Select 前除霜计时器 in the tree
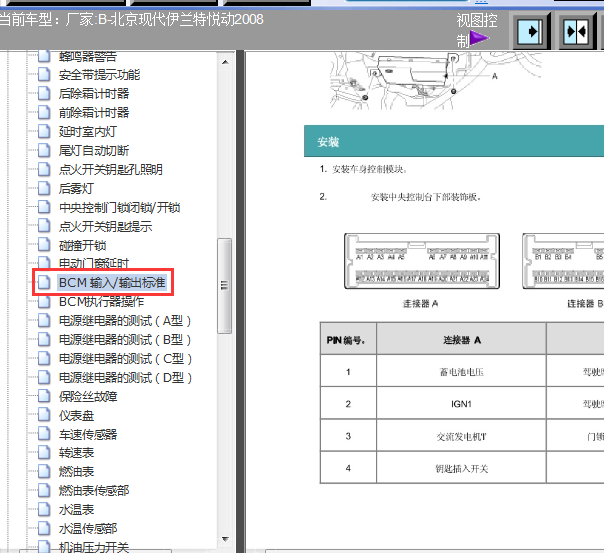Image resolution: width=604 pixels, height=553 pixels. click(x=94, y=112)
